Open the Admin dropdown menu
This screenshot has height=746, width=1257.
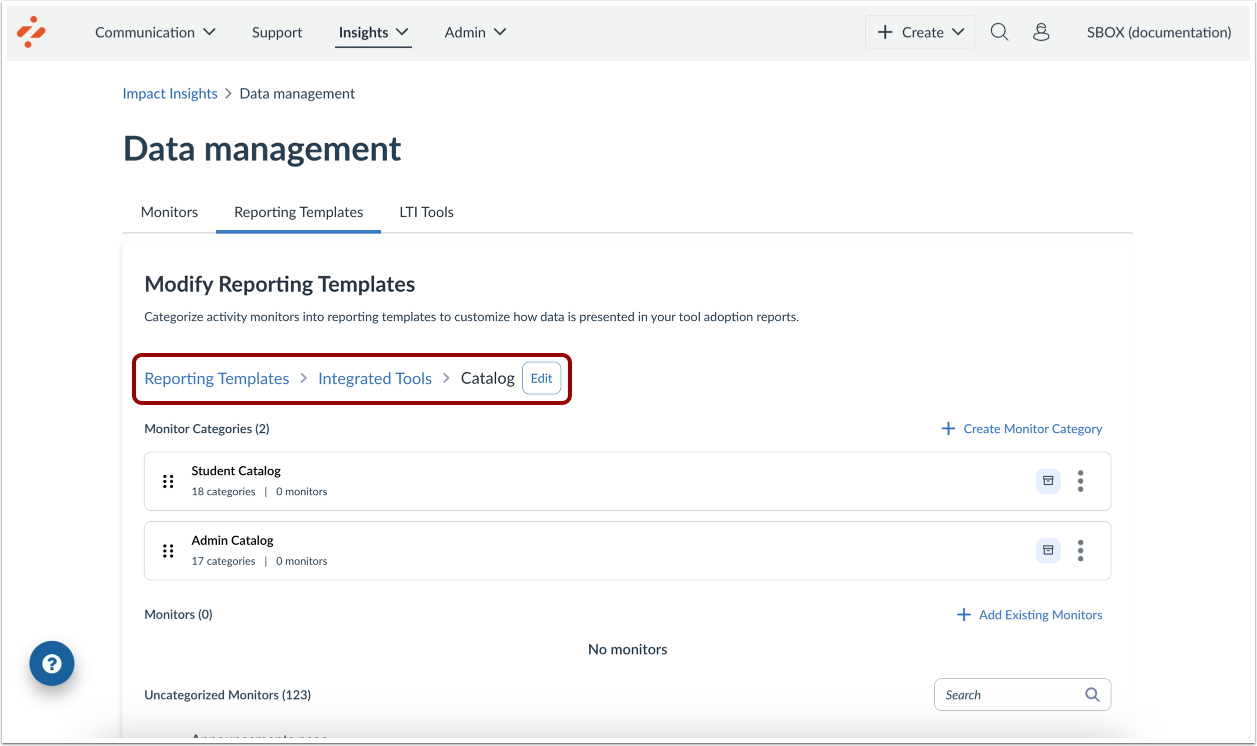point(475,31)
